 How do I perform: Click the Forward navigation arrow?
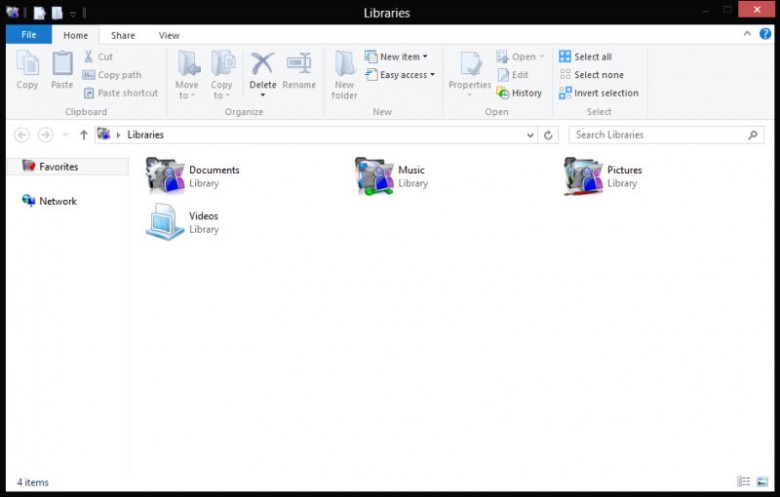[x=45, y=135]
